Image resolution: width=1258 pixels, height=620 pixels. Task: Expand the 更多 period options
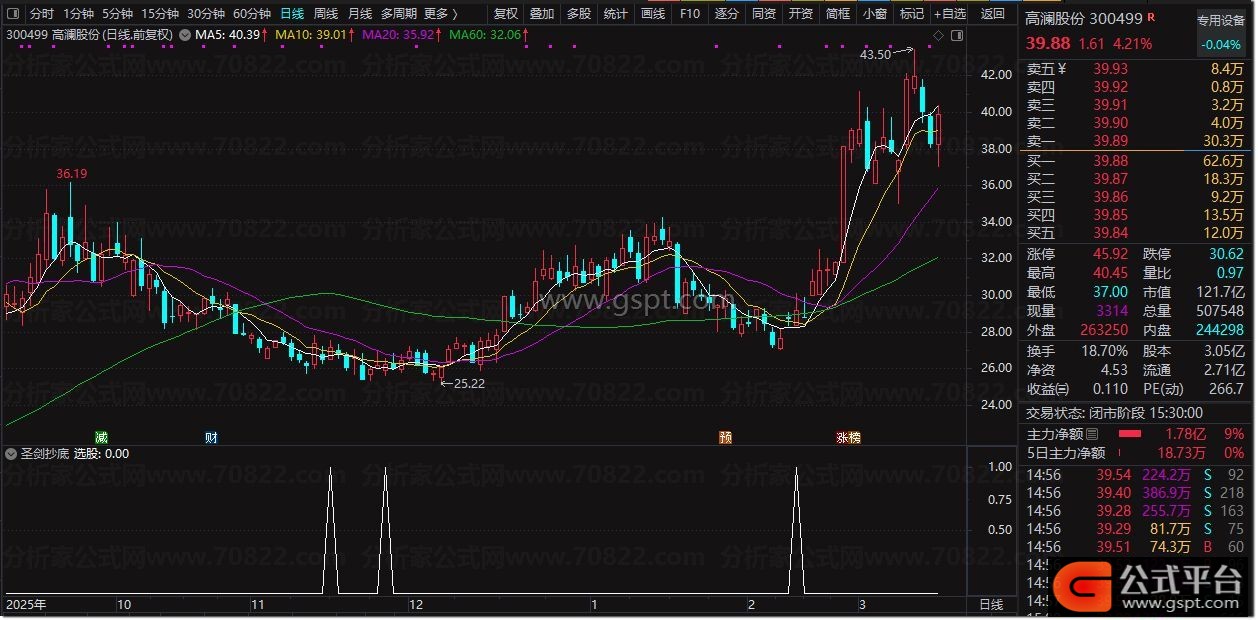click(x=440, y=14)
